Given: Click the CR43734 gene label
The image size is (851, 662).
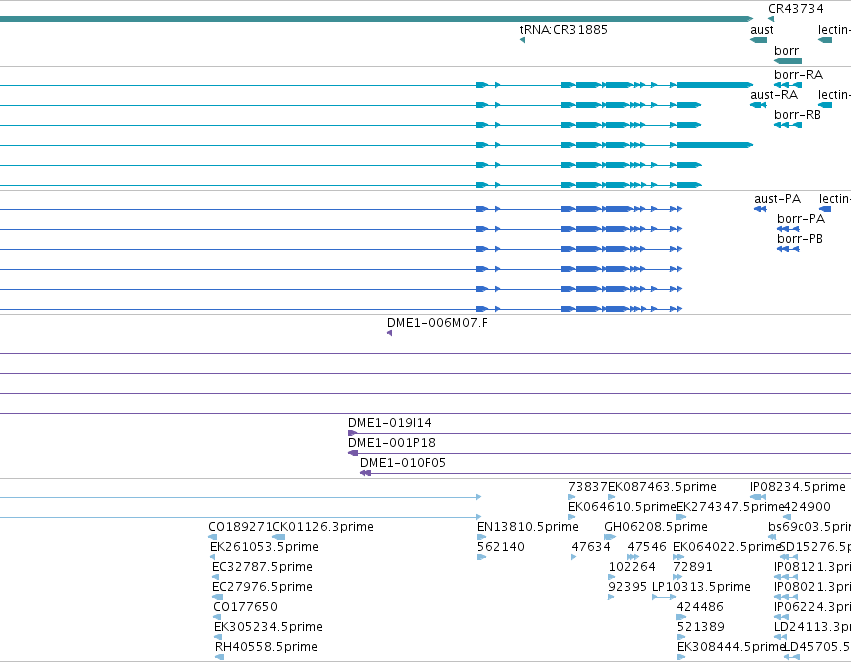Looking at the screenshot, I should [x=796, y=9].
